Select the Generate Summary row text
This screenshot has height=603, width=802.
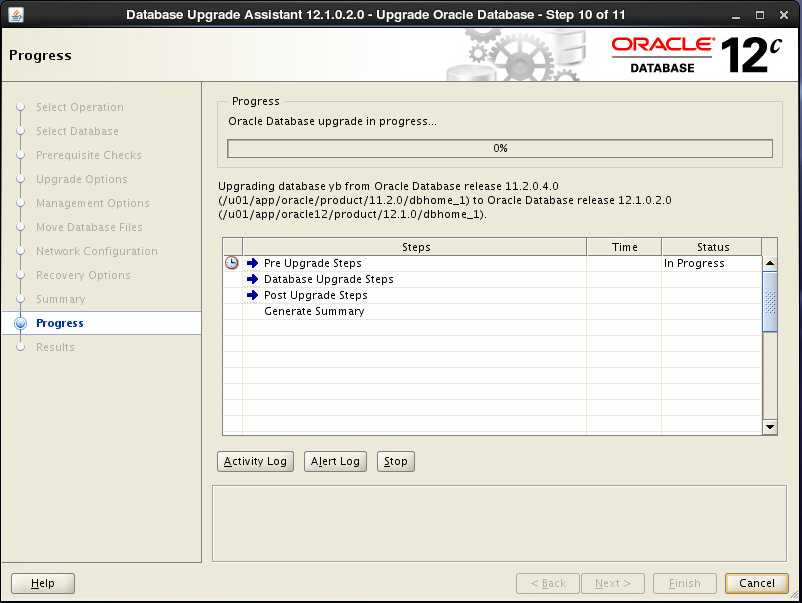click(314, 311)
